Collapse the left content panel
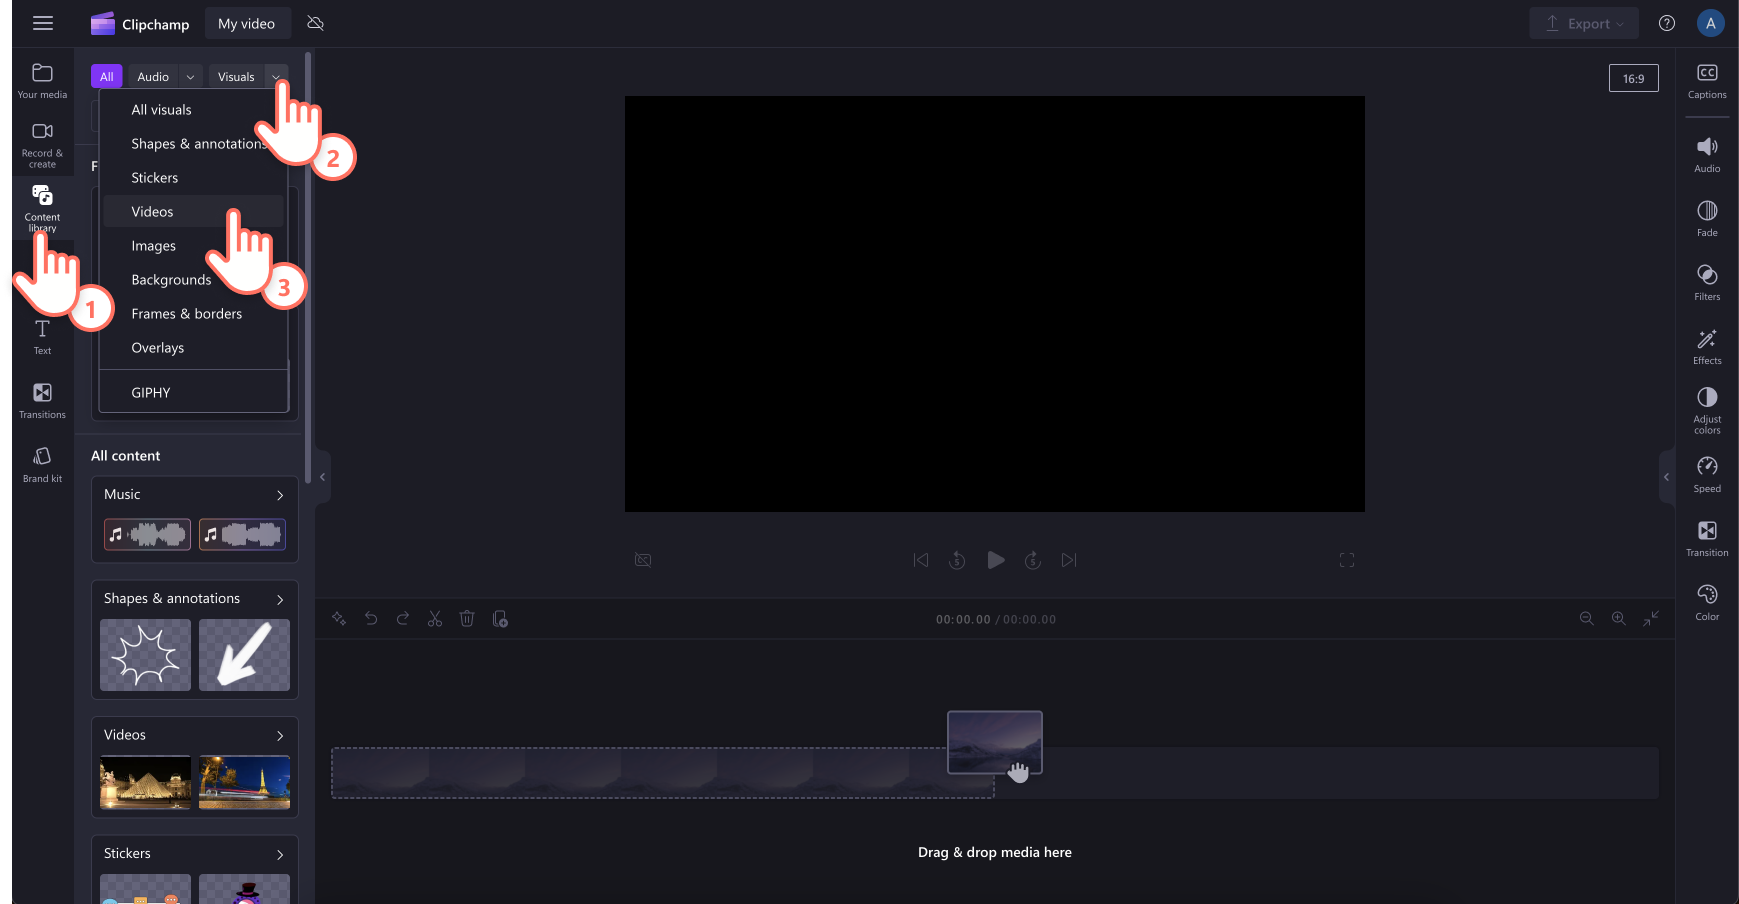The width and height of the screenshot is (1739, 904). (x=322, y=477)
